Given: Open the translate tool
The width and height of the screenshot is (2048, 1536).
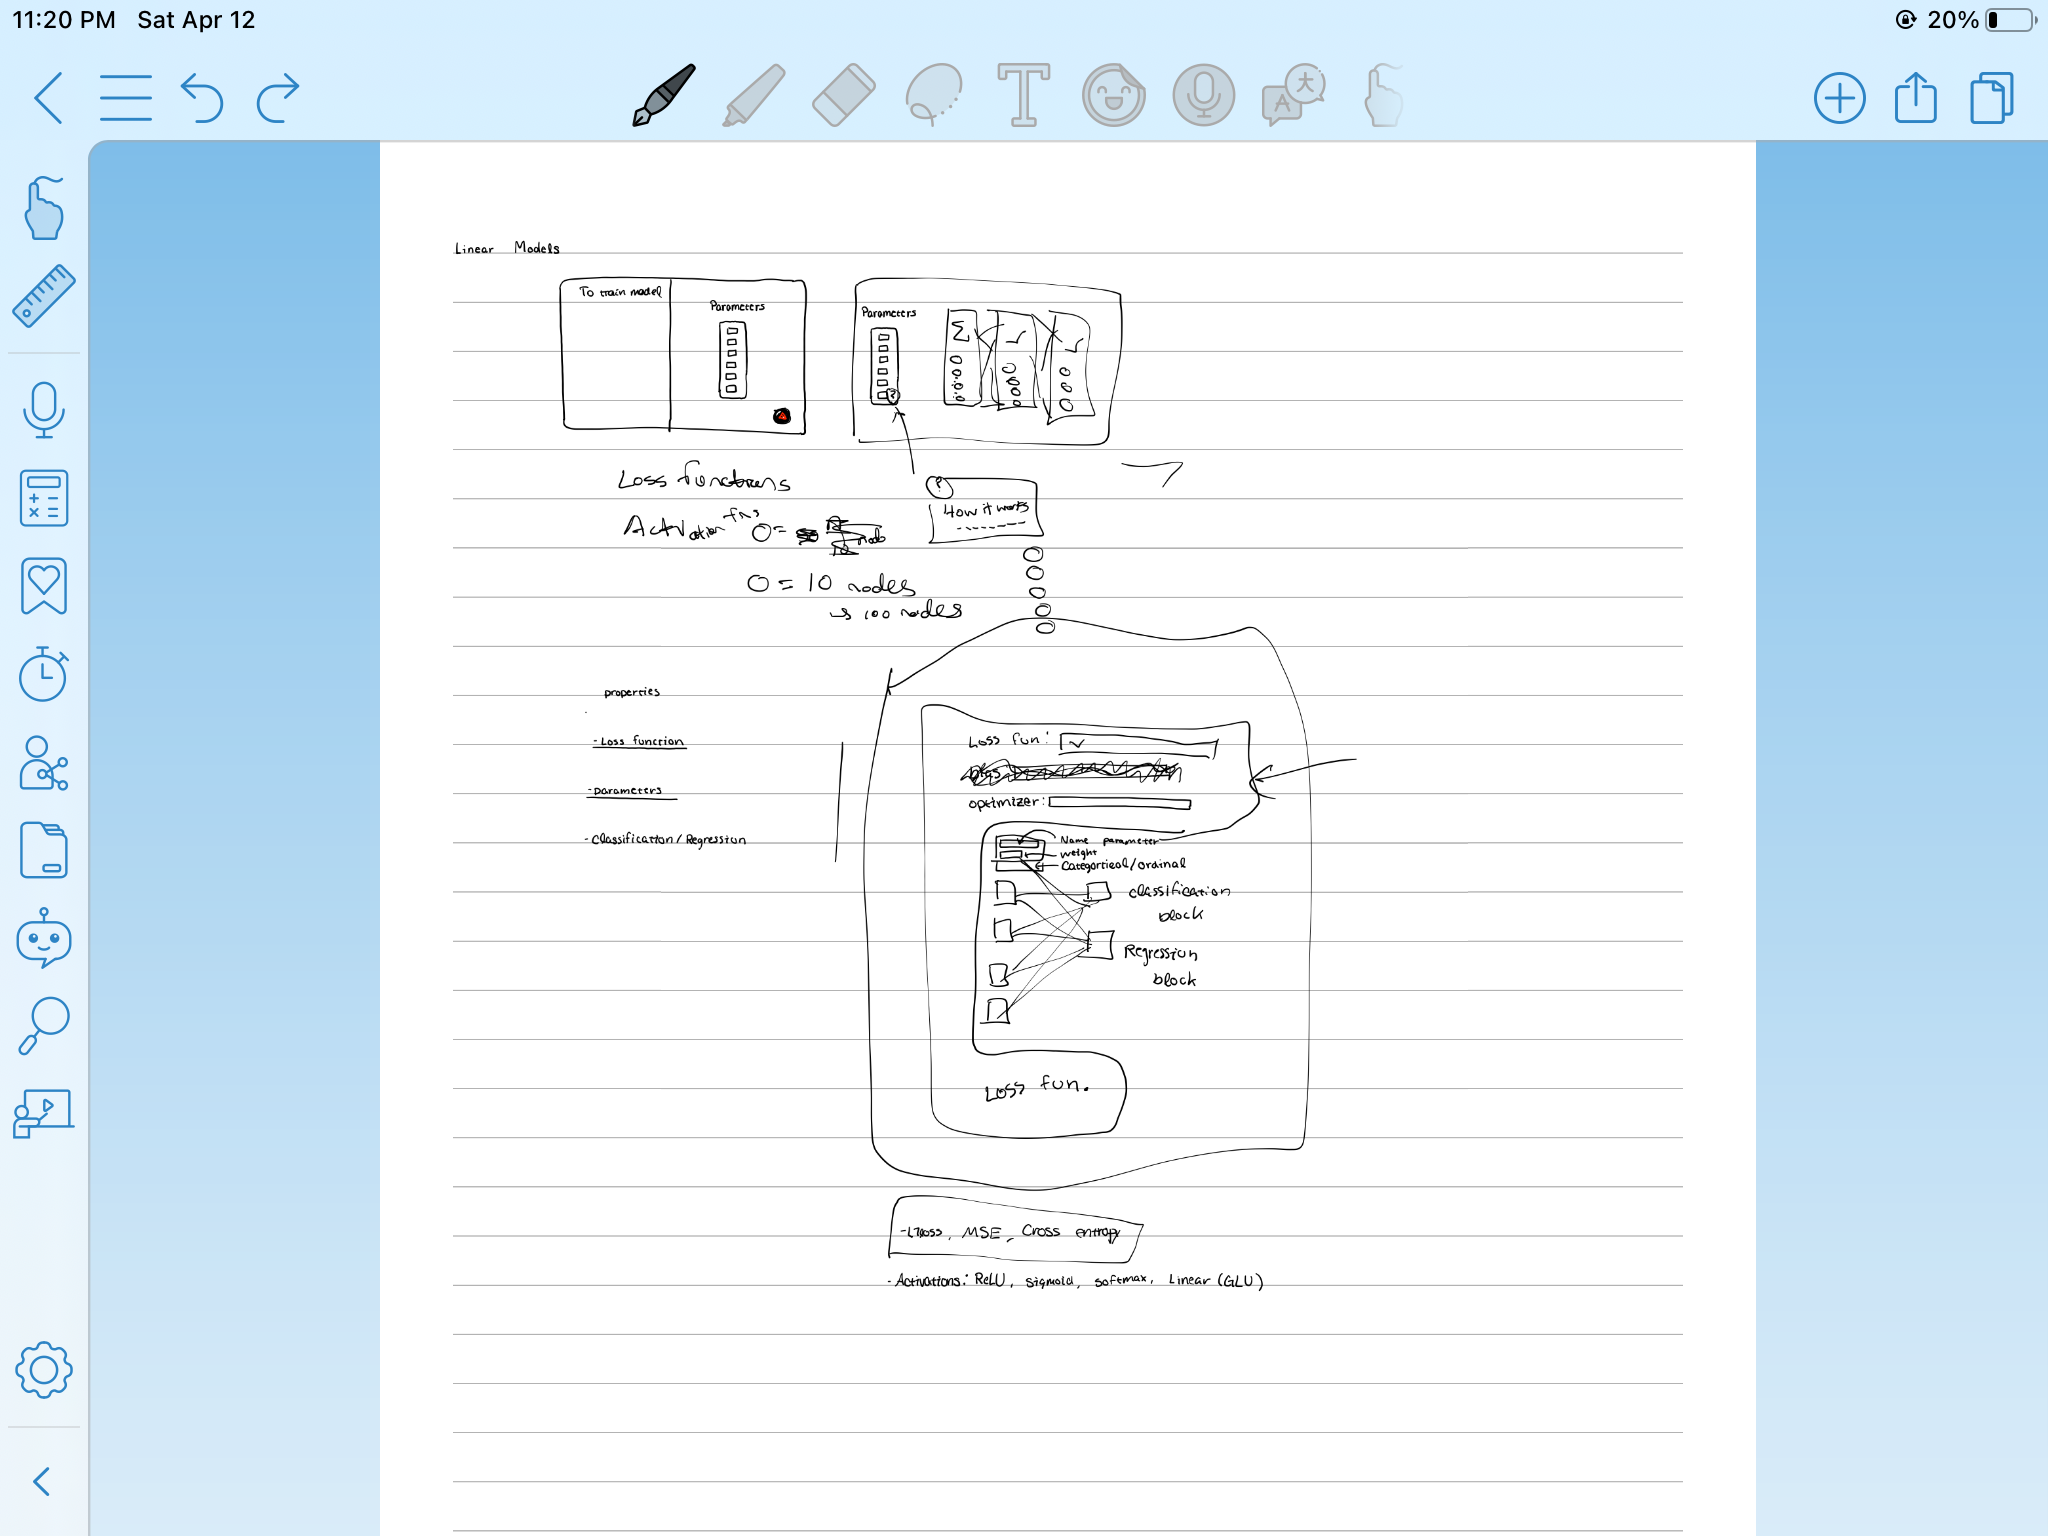Looking at the screenshot, I should pyautogui.click(x=1294, y=96).
